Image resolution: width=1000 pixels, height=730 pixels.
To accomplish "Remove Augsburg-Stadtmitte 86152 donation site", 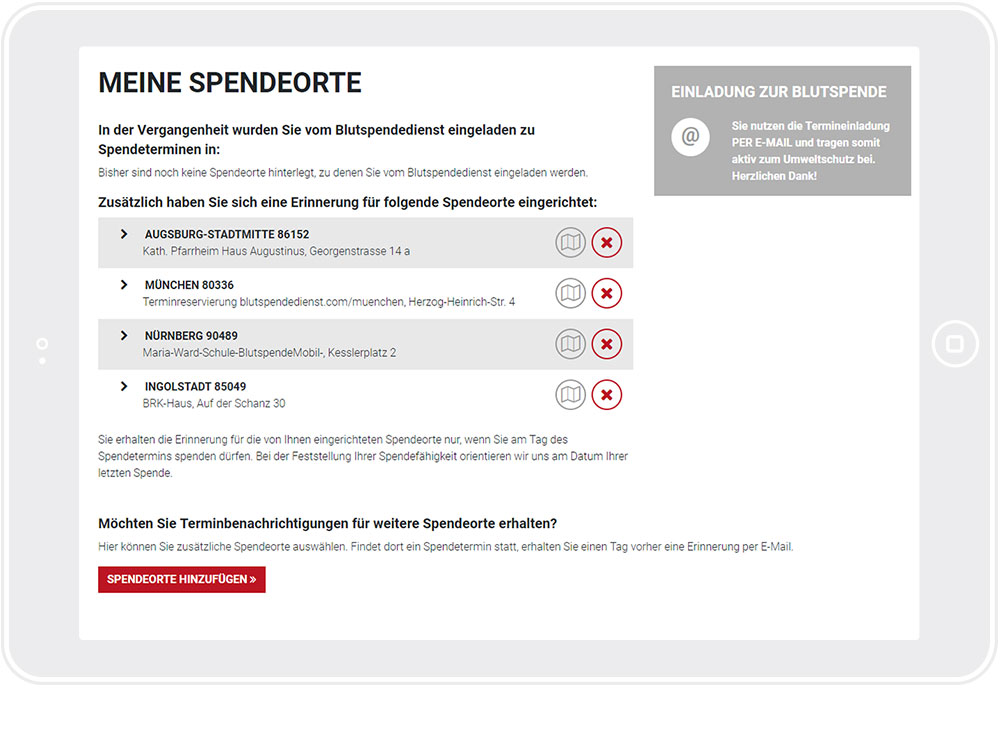I will tap(607, 242).
